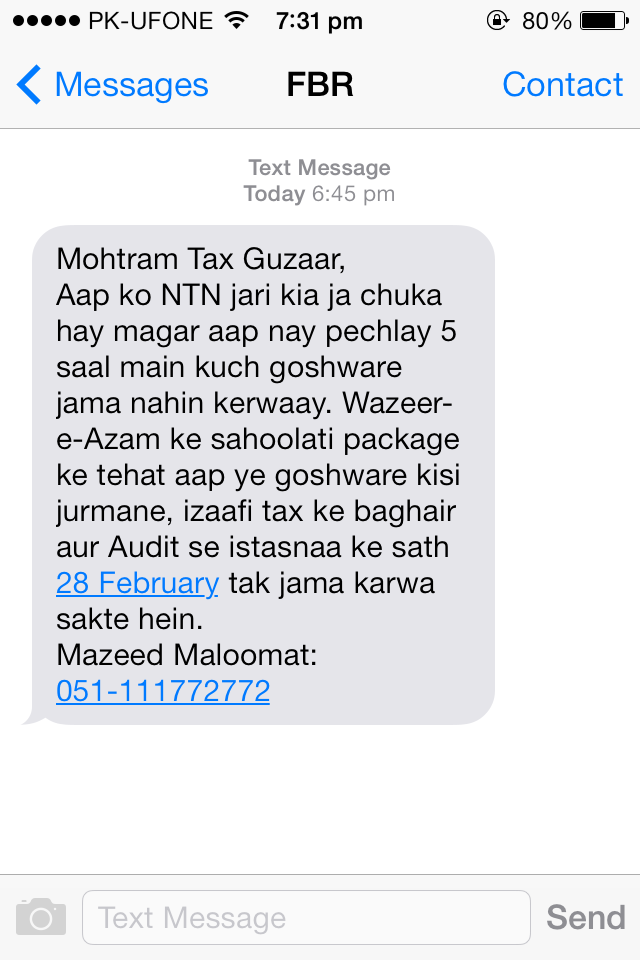Screen dimensions: 640x960
Task: Tap the battery icon in the status bar
Action: (x=604, y=21)
